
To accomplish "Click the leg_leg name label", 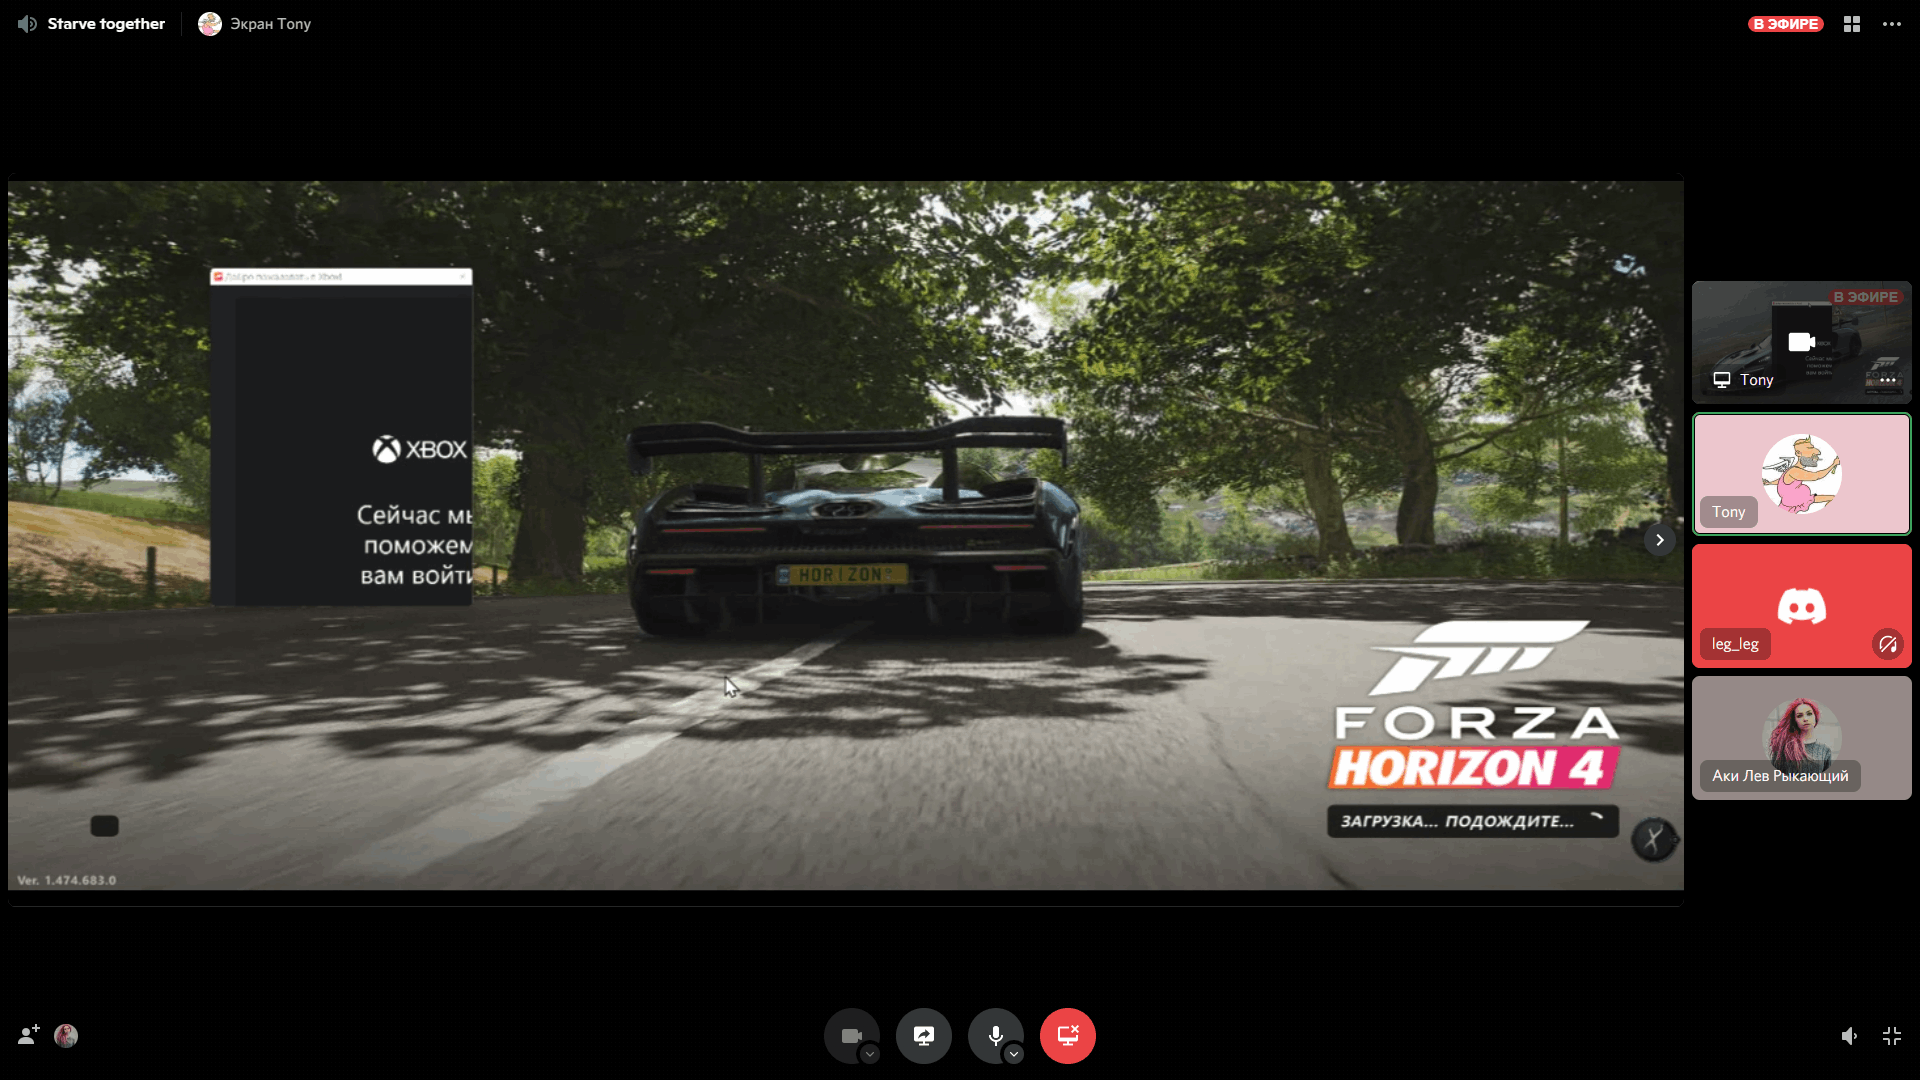I will click(x=1735, y=644).
